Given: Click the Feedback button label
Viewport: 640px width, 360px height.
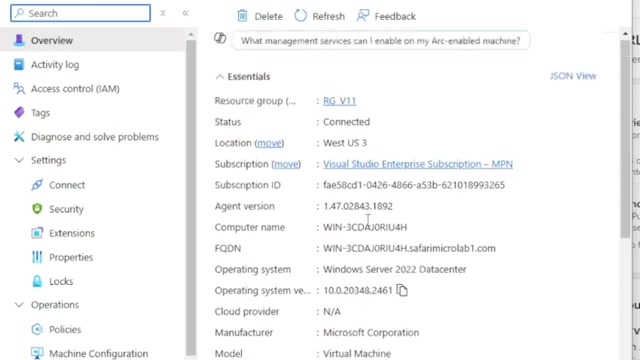Looking at the screenshot, I should 395,16.
